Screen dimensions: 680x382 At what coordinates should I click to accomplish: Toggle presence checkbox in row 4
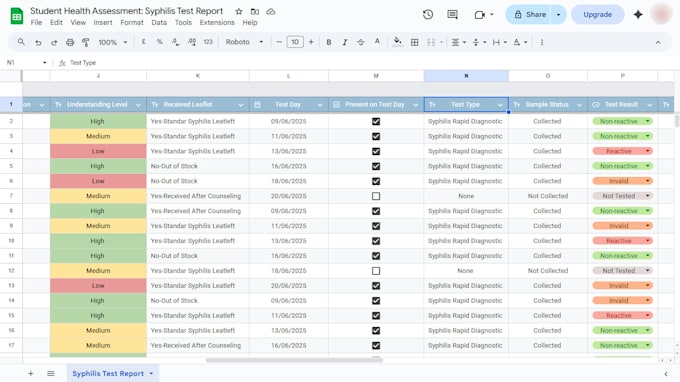(376, 151)
